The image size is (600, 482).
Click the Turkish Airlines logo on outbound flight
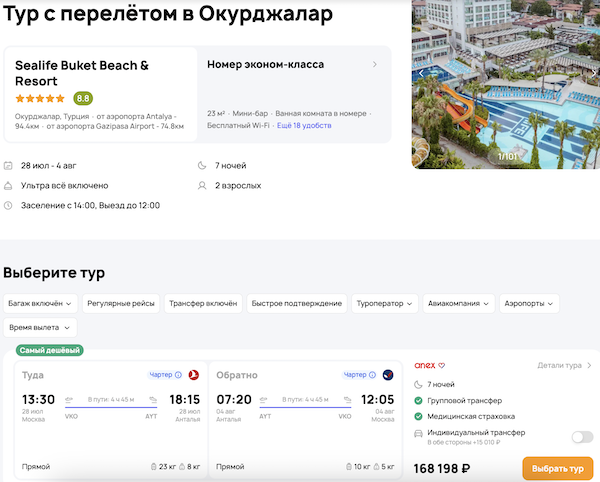[195, 375]
